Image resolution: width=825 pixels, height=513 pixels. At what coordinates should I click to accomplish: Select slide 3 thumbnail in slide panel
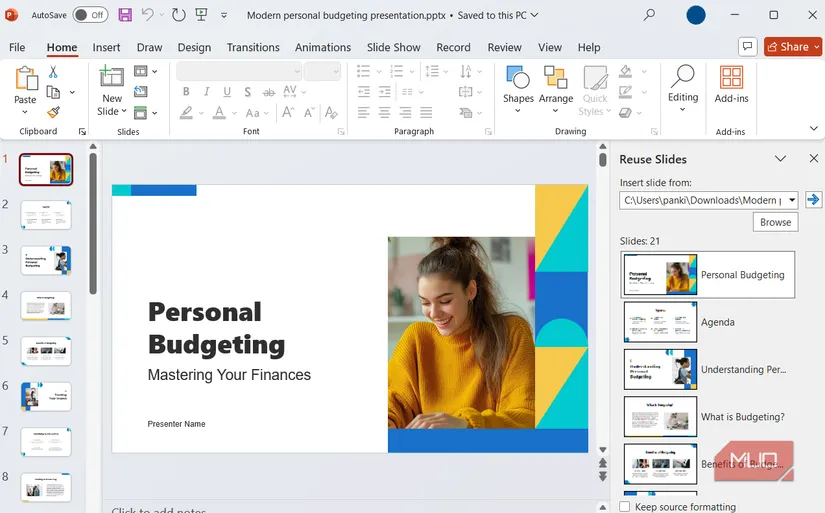46,260
